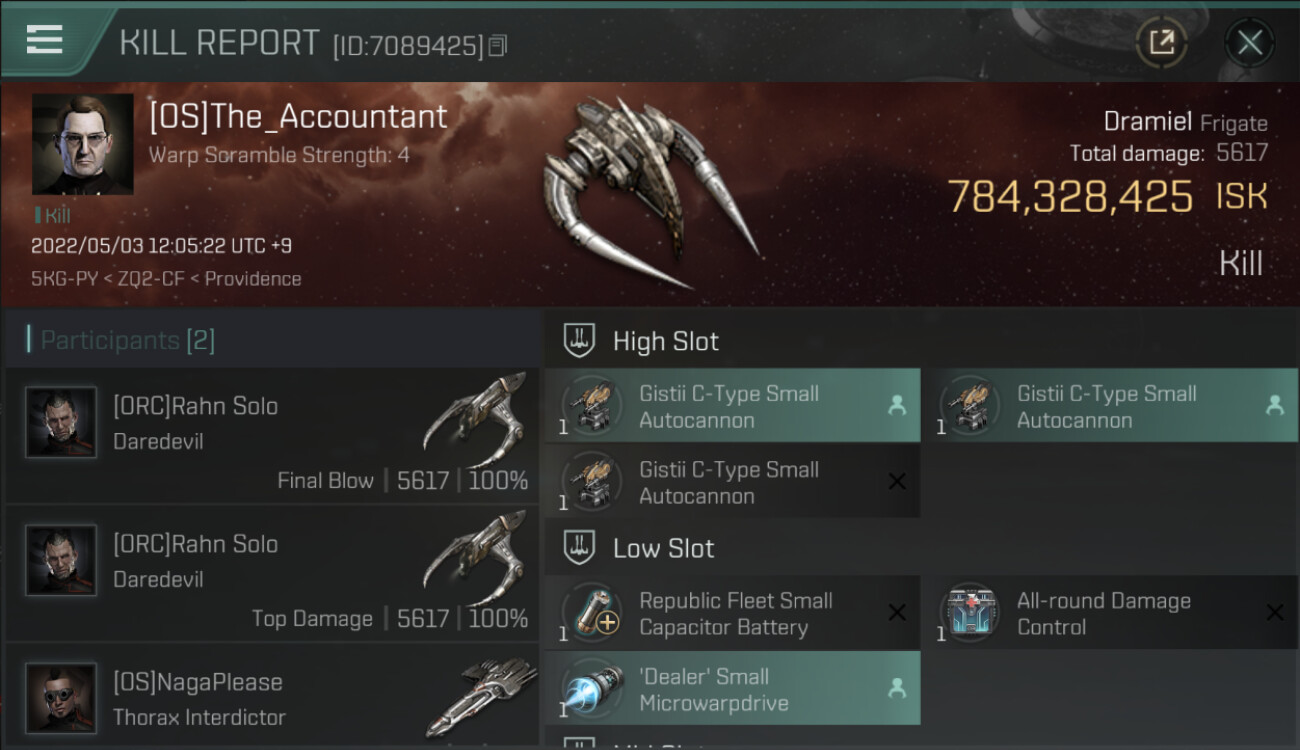Open The_Accountant pilot portrait
Viewport: 1300px width, 750px height.
82,144
